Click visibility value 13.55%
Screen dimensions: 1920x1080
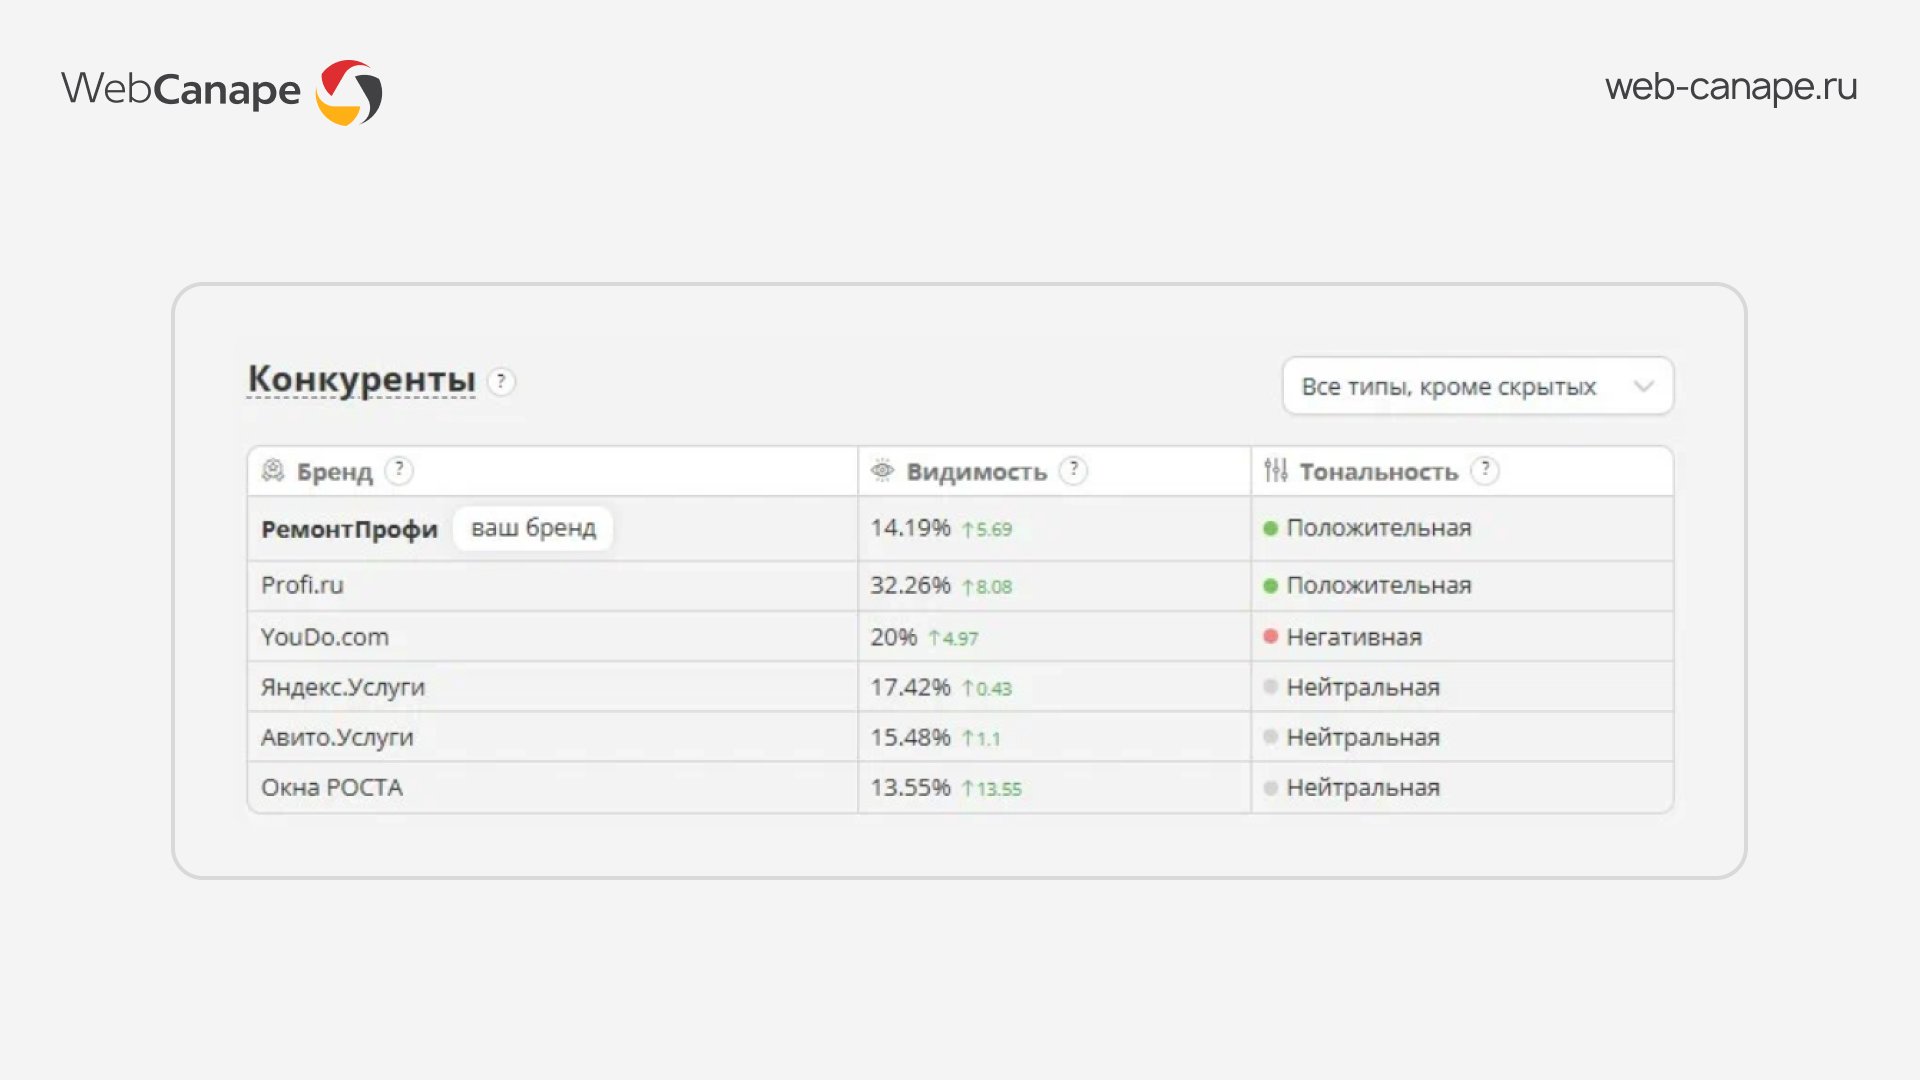click(x=910, y=788)
